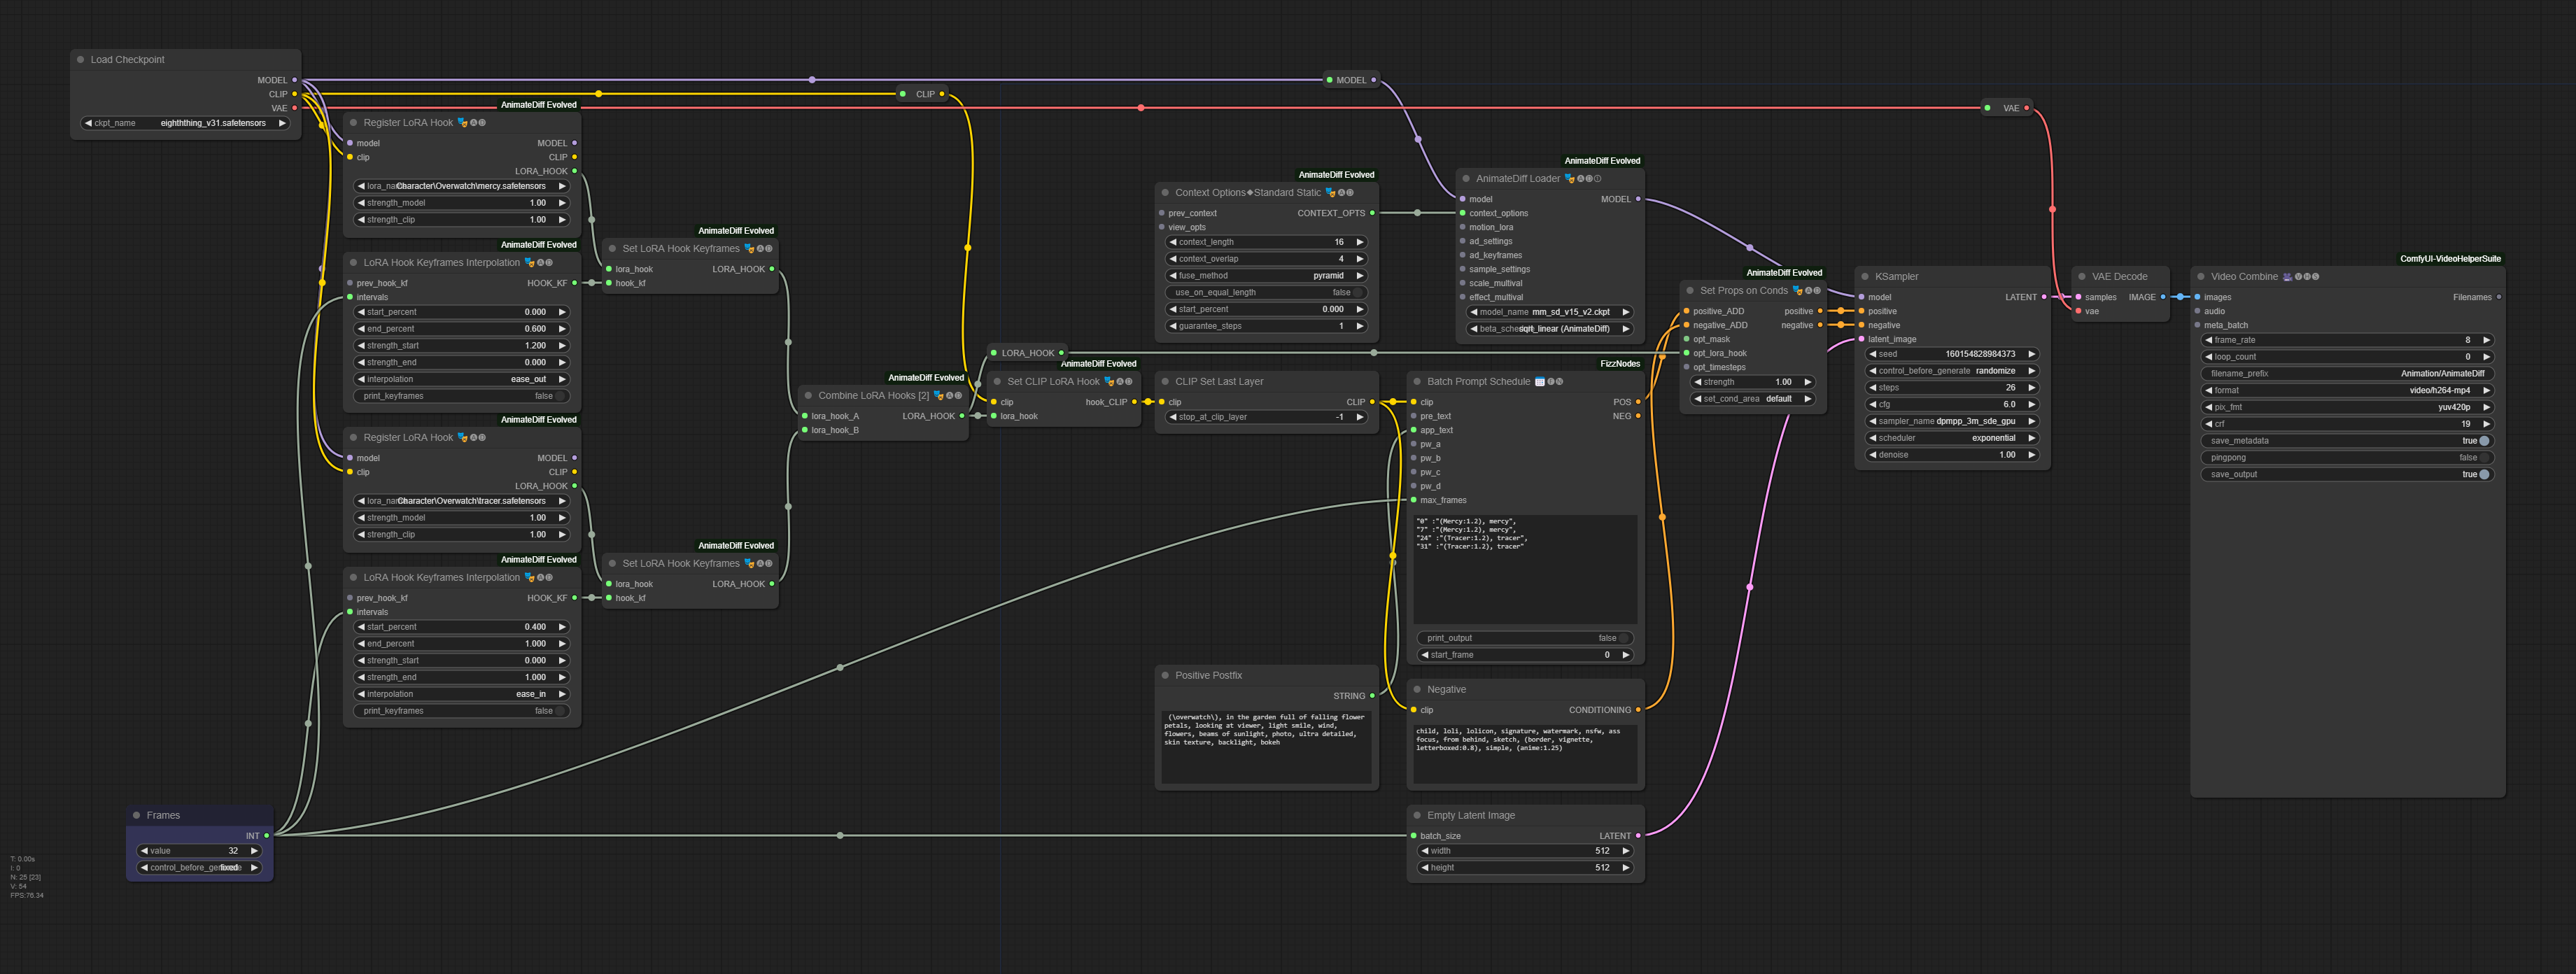Click the FizzNodes badge label
The image size is (2576, 974).
[1619, 364]
